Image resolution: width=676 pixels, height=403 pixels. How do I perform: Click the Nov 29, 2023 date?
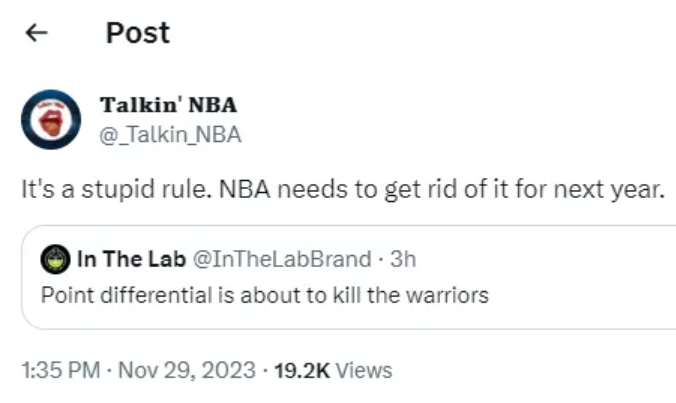coord(185,370)
